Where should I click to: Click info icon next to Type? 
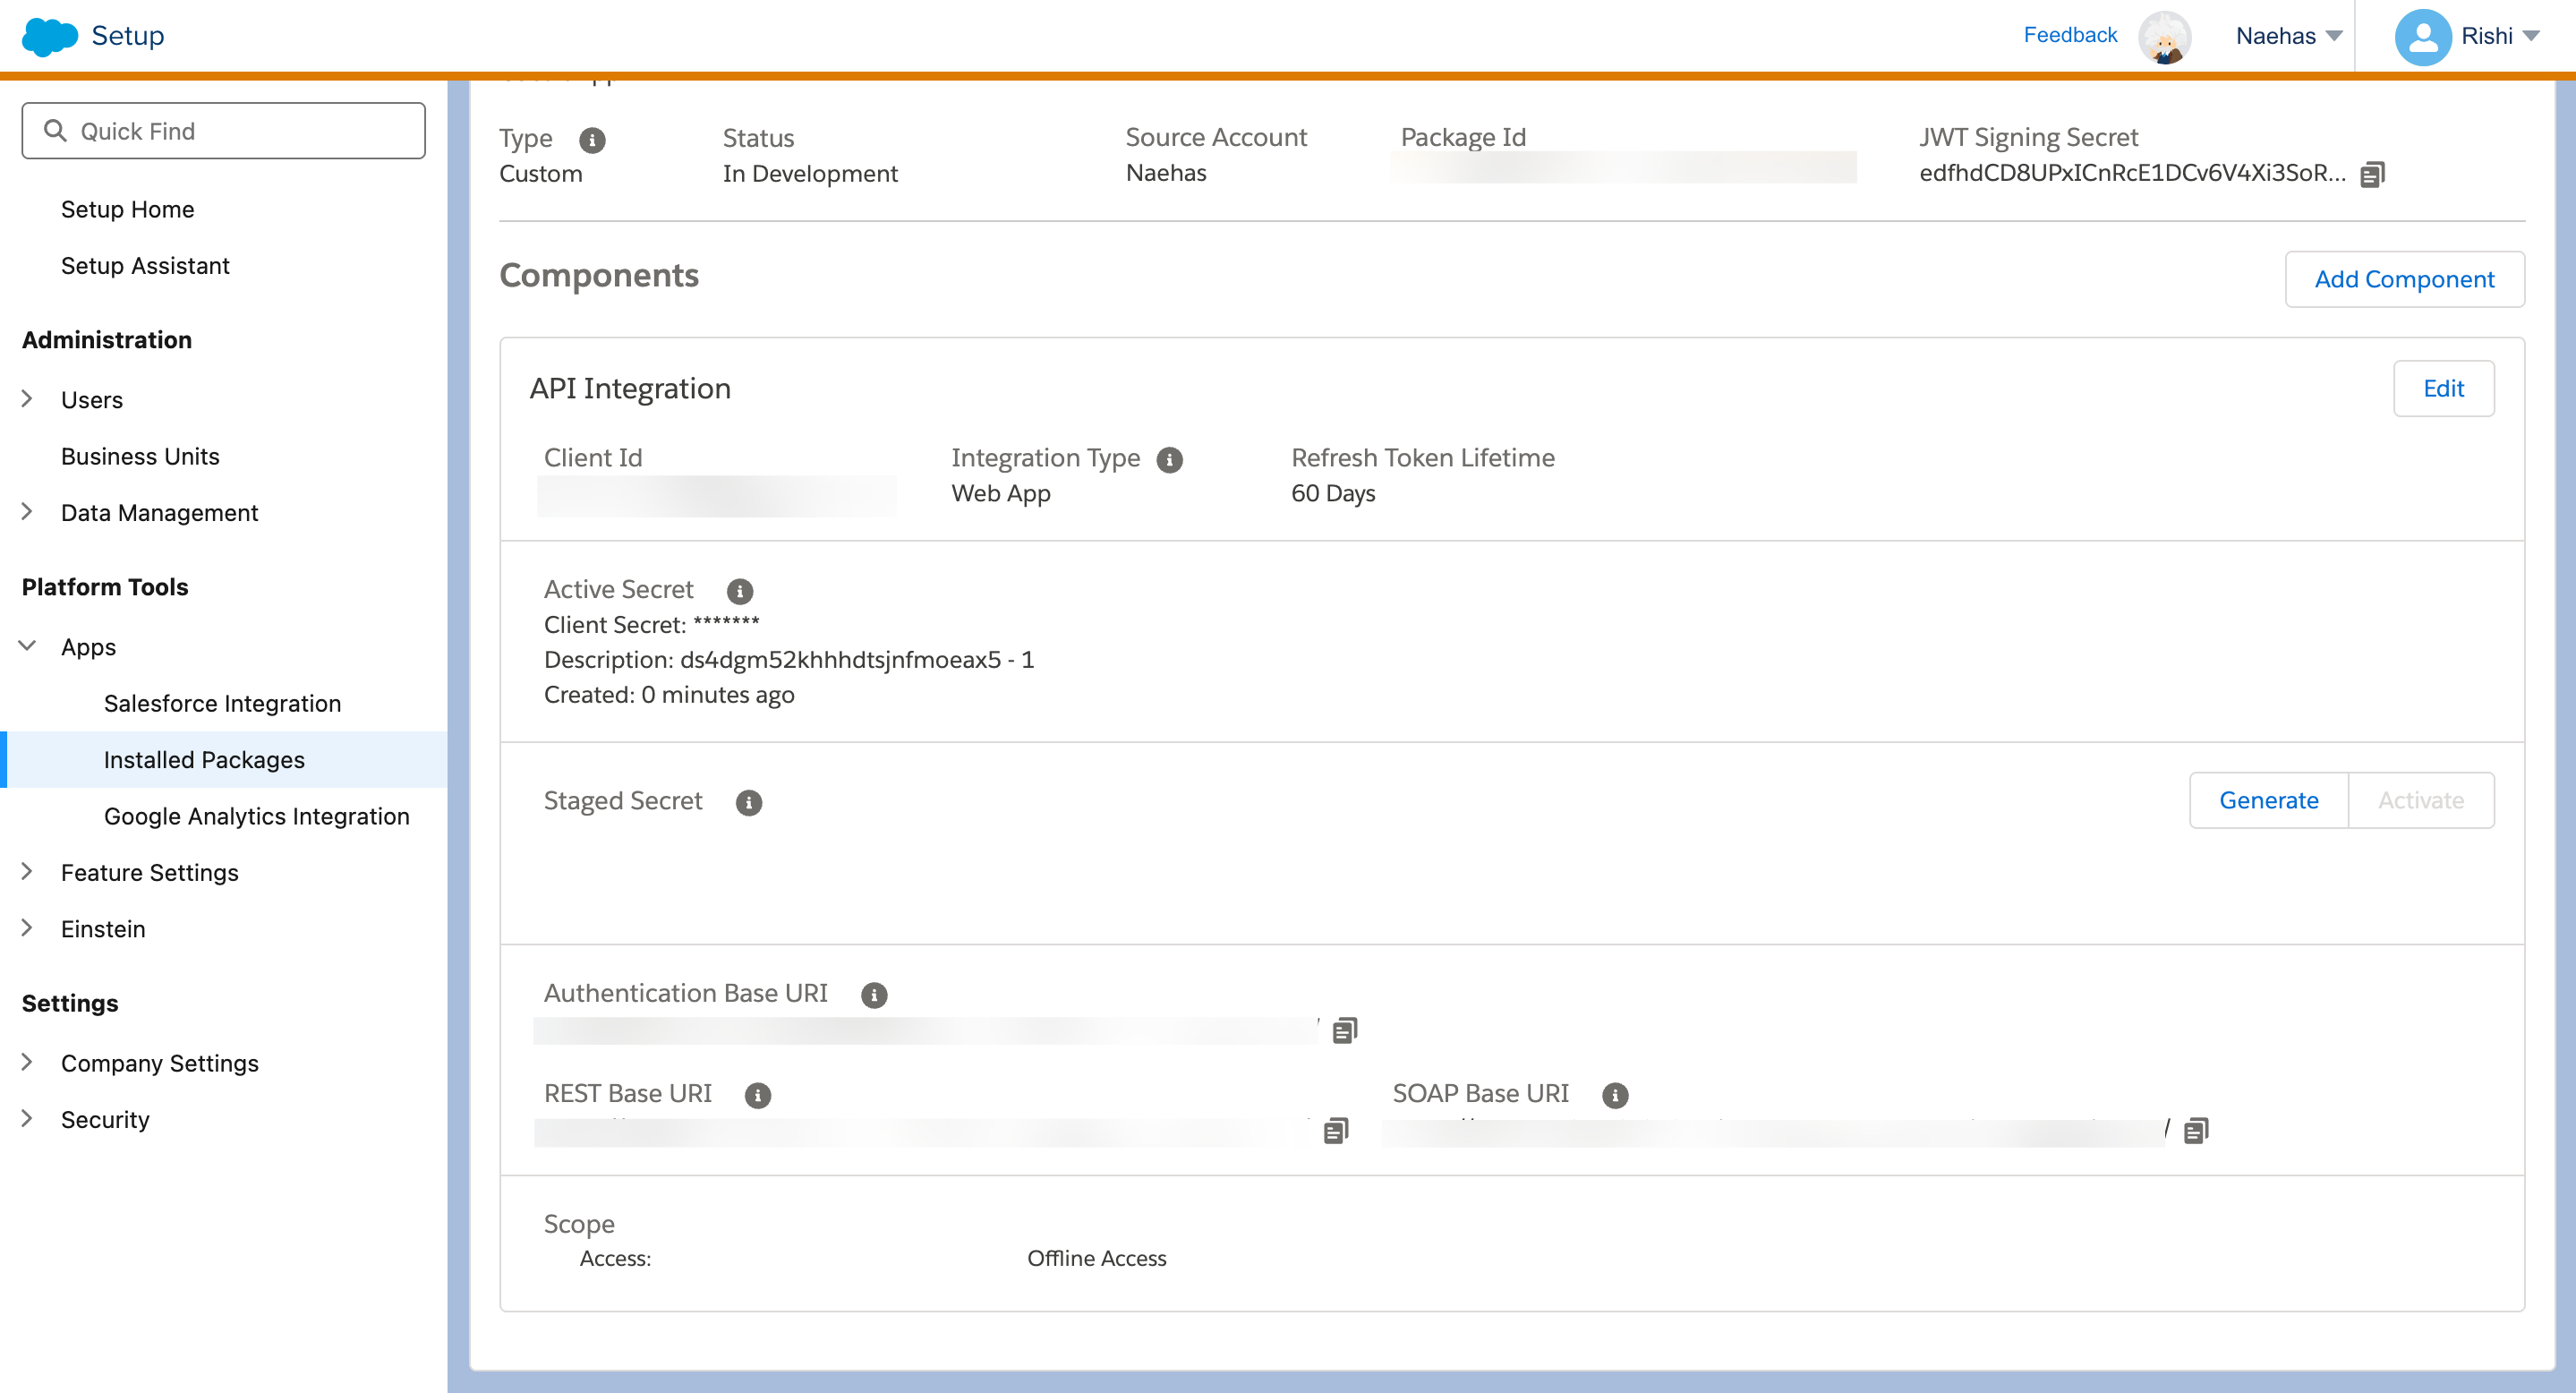click(592, 140)
